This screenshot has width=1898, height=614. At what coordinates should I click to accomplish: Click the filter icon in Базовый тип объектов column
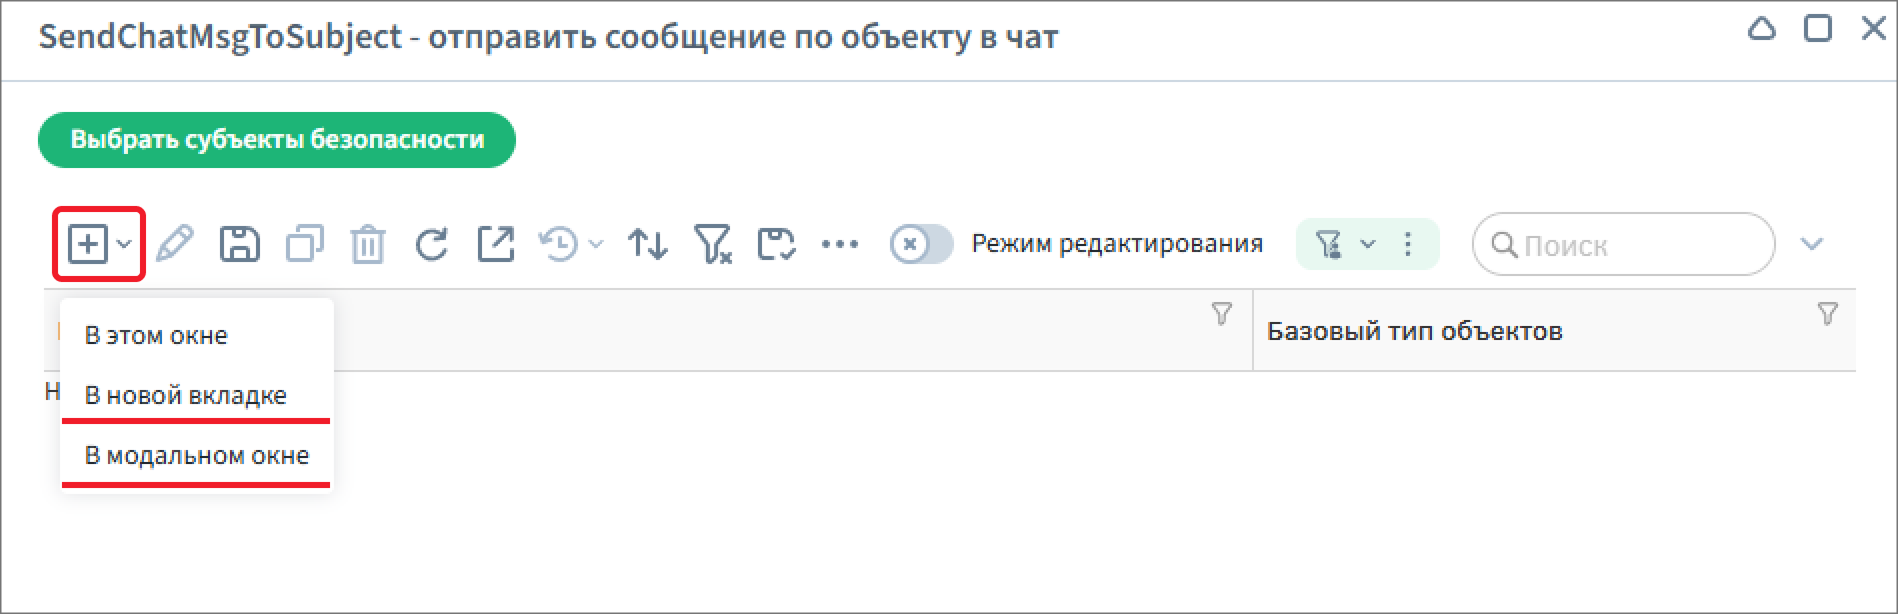(x=1827, y=314)
